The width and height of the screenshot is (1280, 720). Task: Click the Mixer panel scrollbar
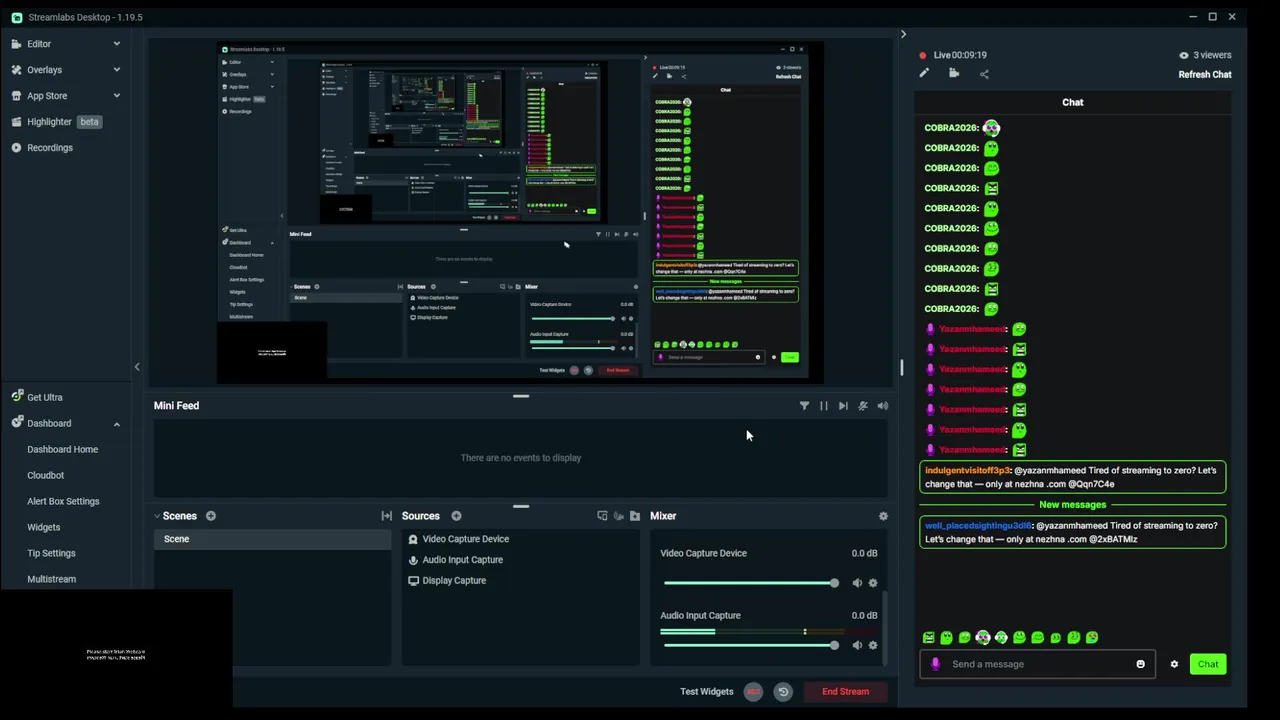(x=885, y=628)
